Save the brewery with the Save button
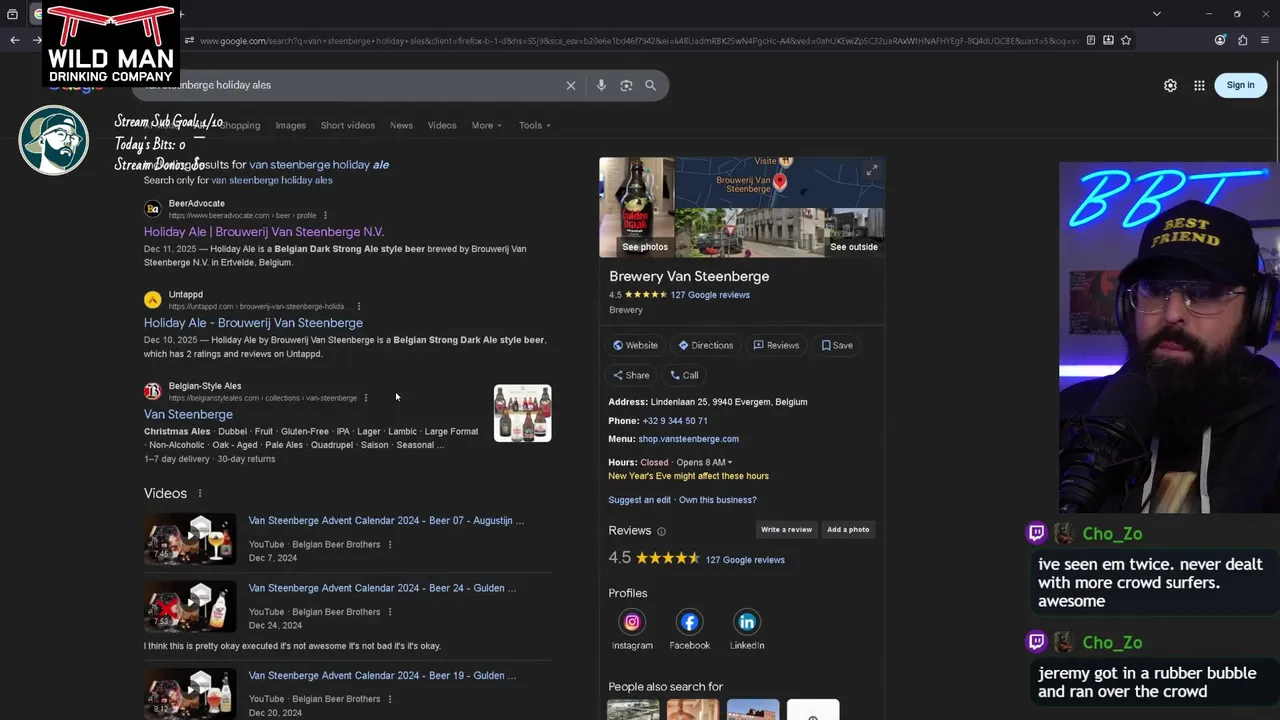 (837, 345)
